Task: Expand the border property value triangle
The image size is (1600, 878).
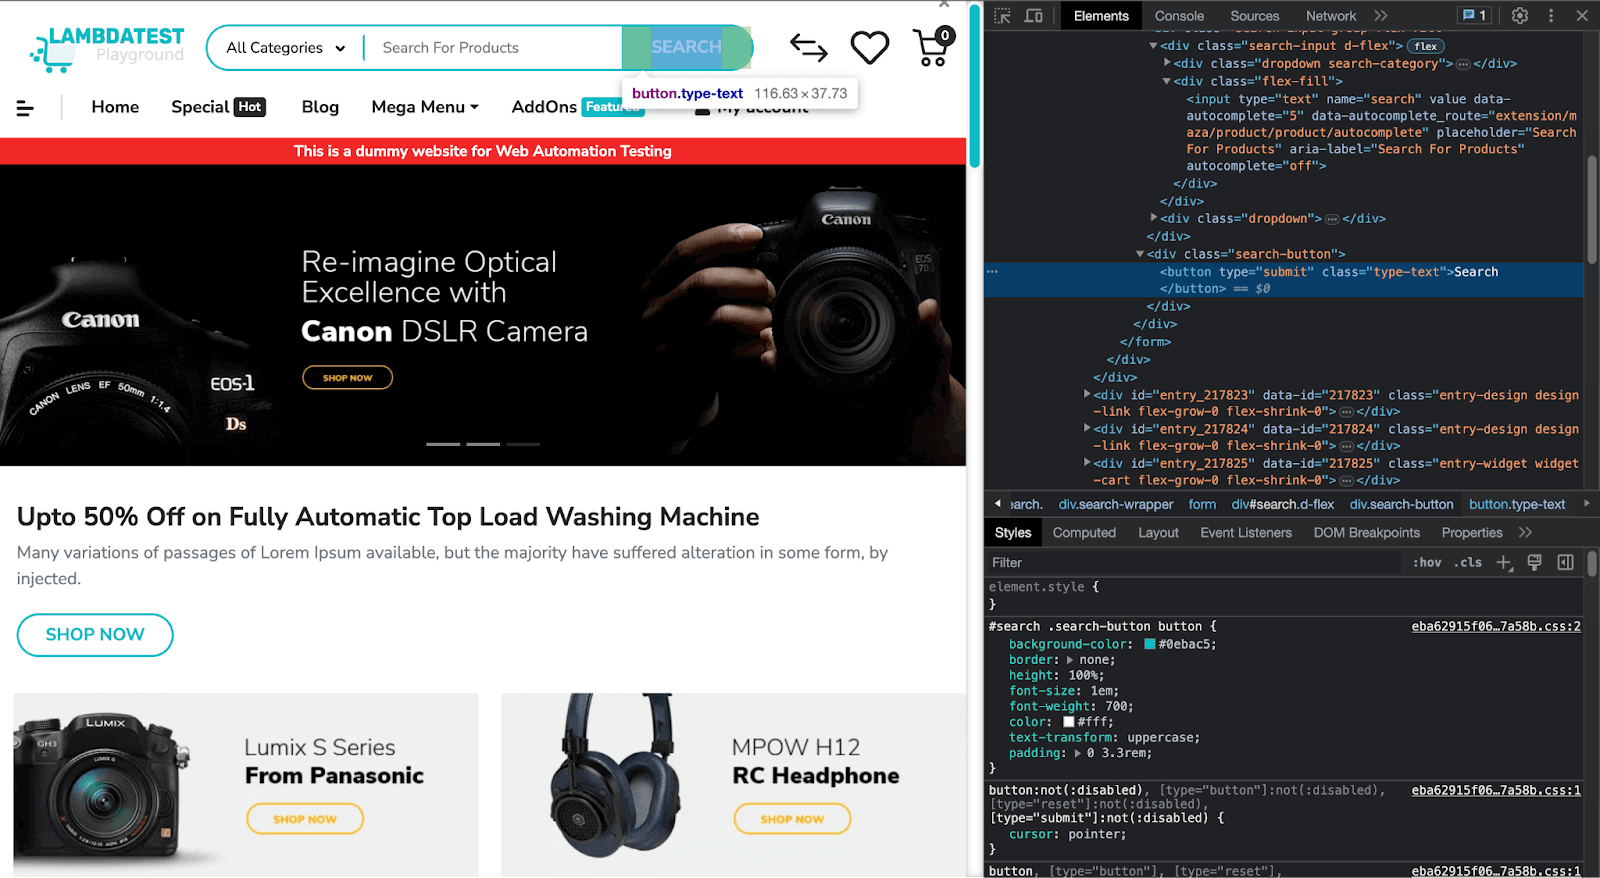Action: pos(1070,660)
